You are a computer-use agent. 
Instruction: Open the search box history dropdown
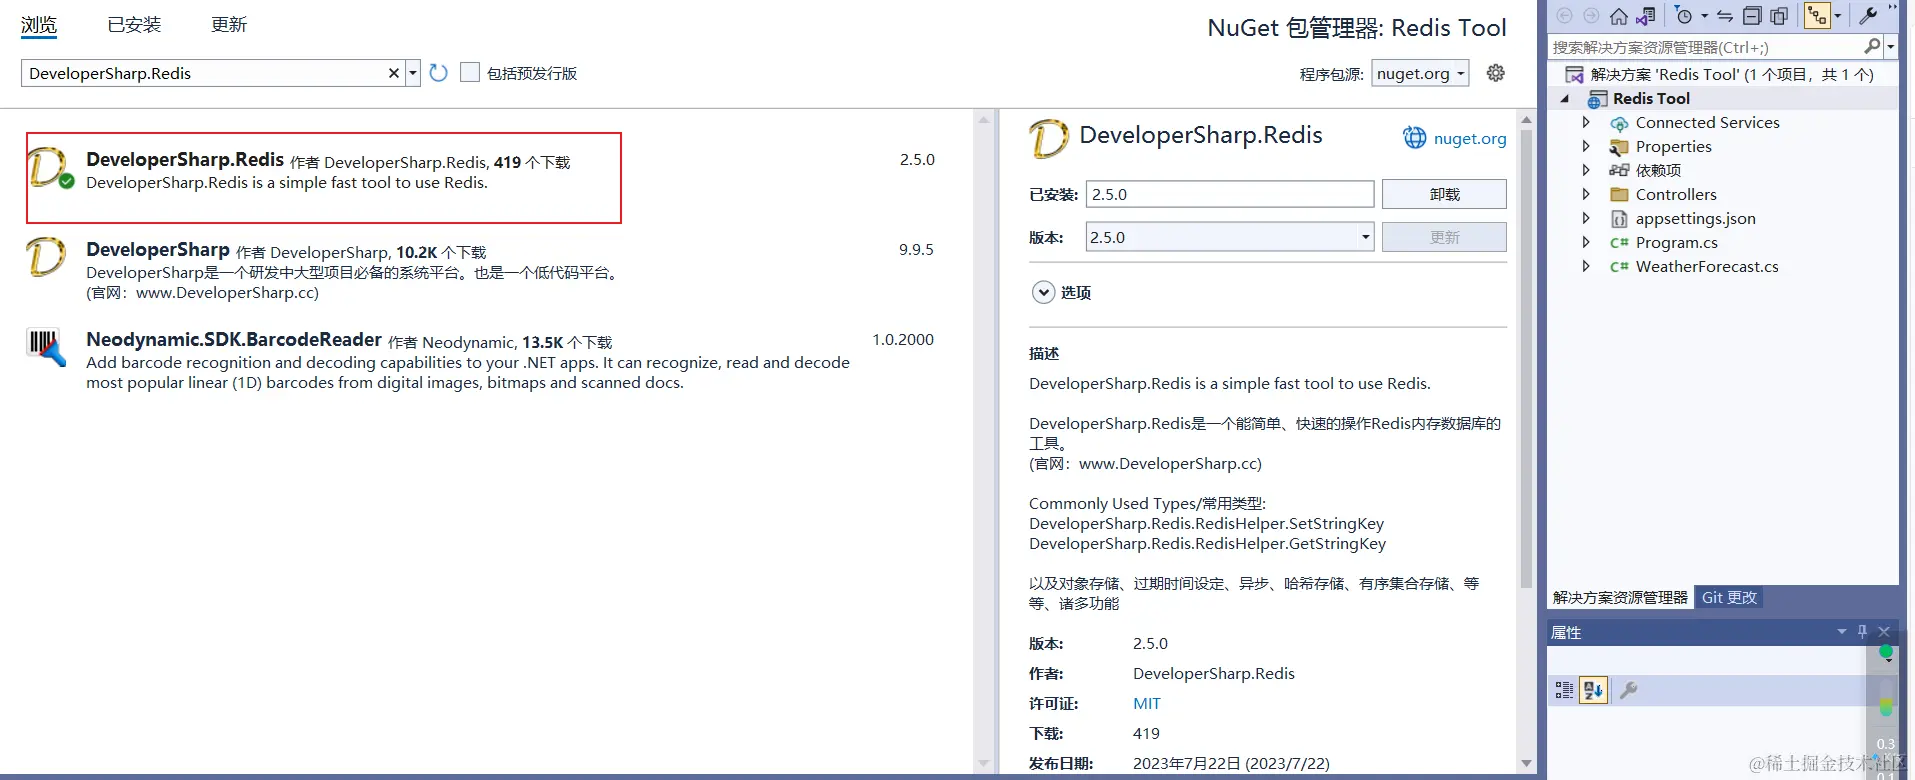click(413, 73)
